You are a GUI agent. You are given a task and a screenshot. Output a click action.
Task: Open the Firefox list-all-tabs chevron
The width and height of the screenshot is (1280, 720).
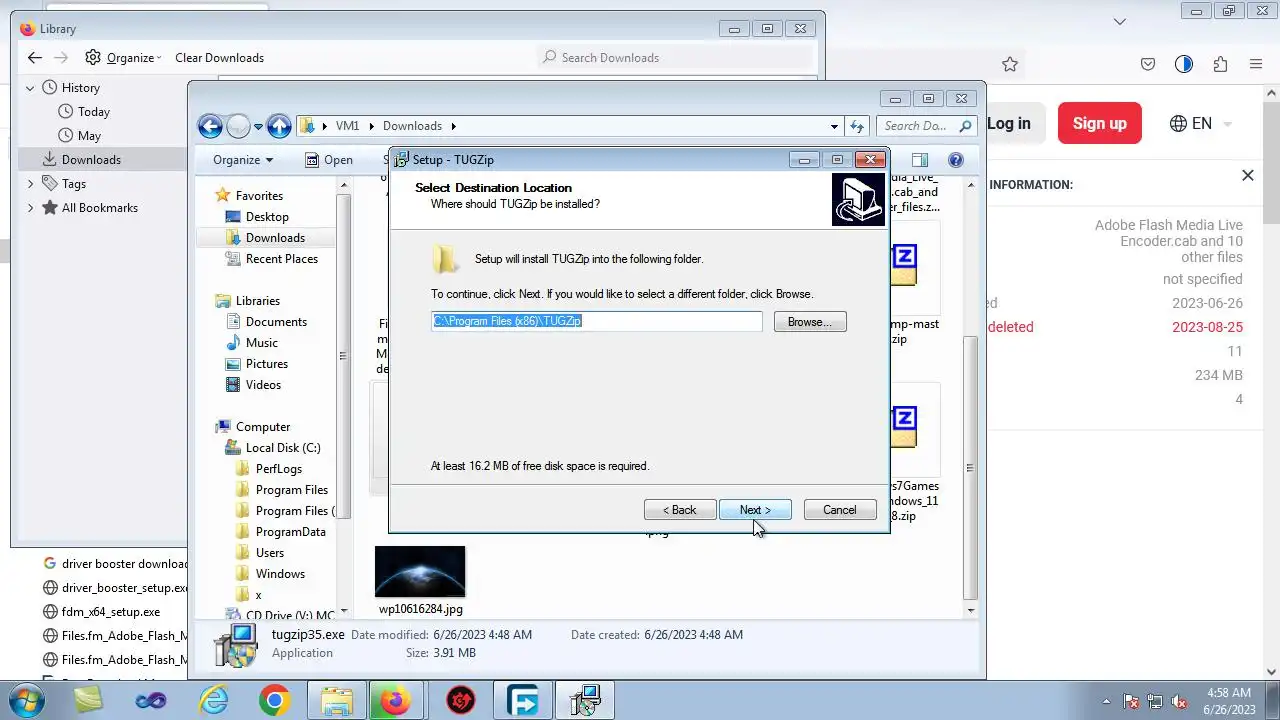coord(1120,21)
